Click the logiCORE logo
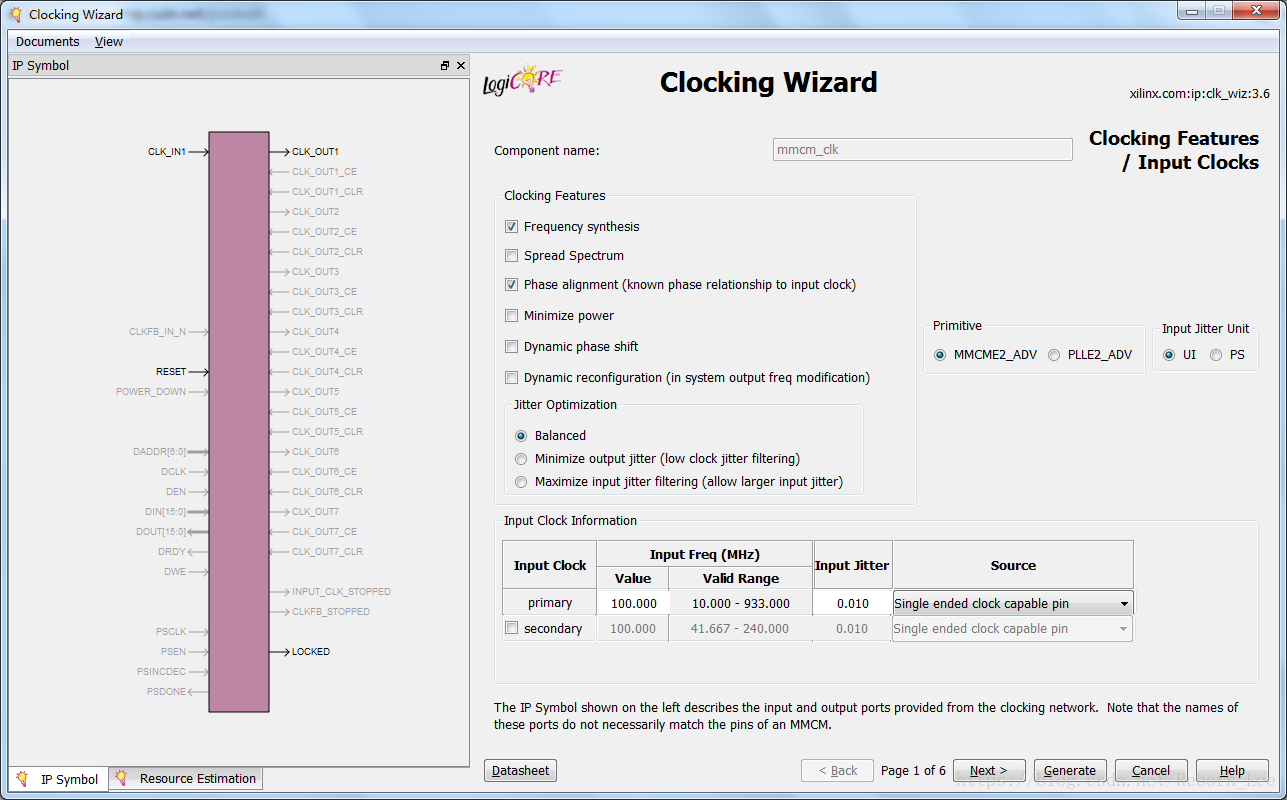The height and width of the screenshot is (800, 1287). [523, 81]
